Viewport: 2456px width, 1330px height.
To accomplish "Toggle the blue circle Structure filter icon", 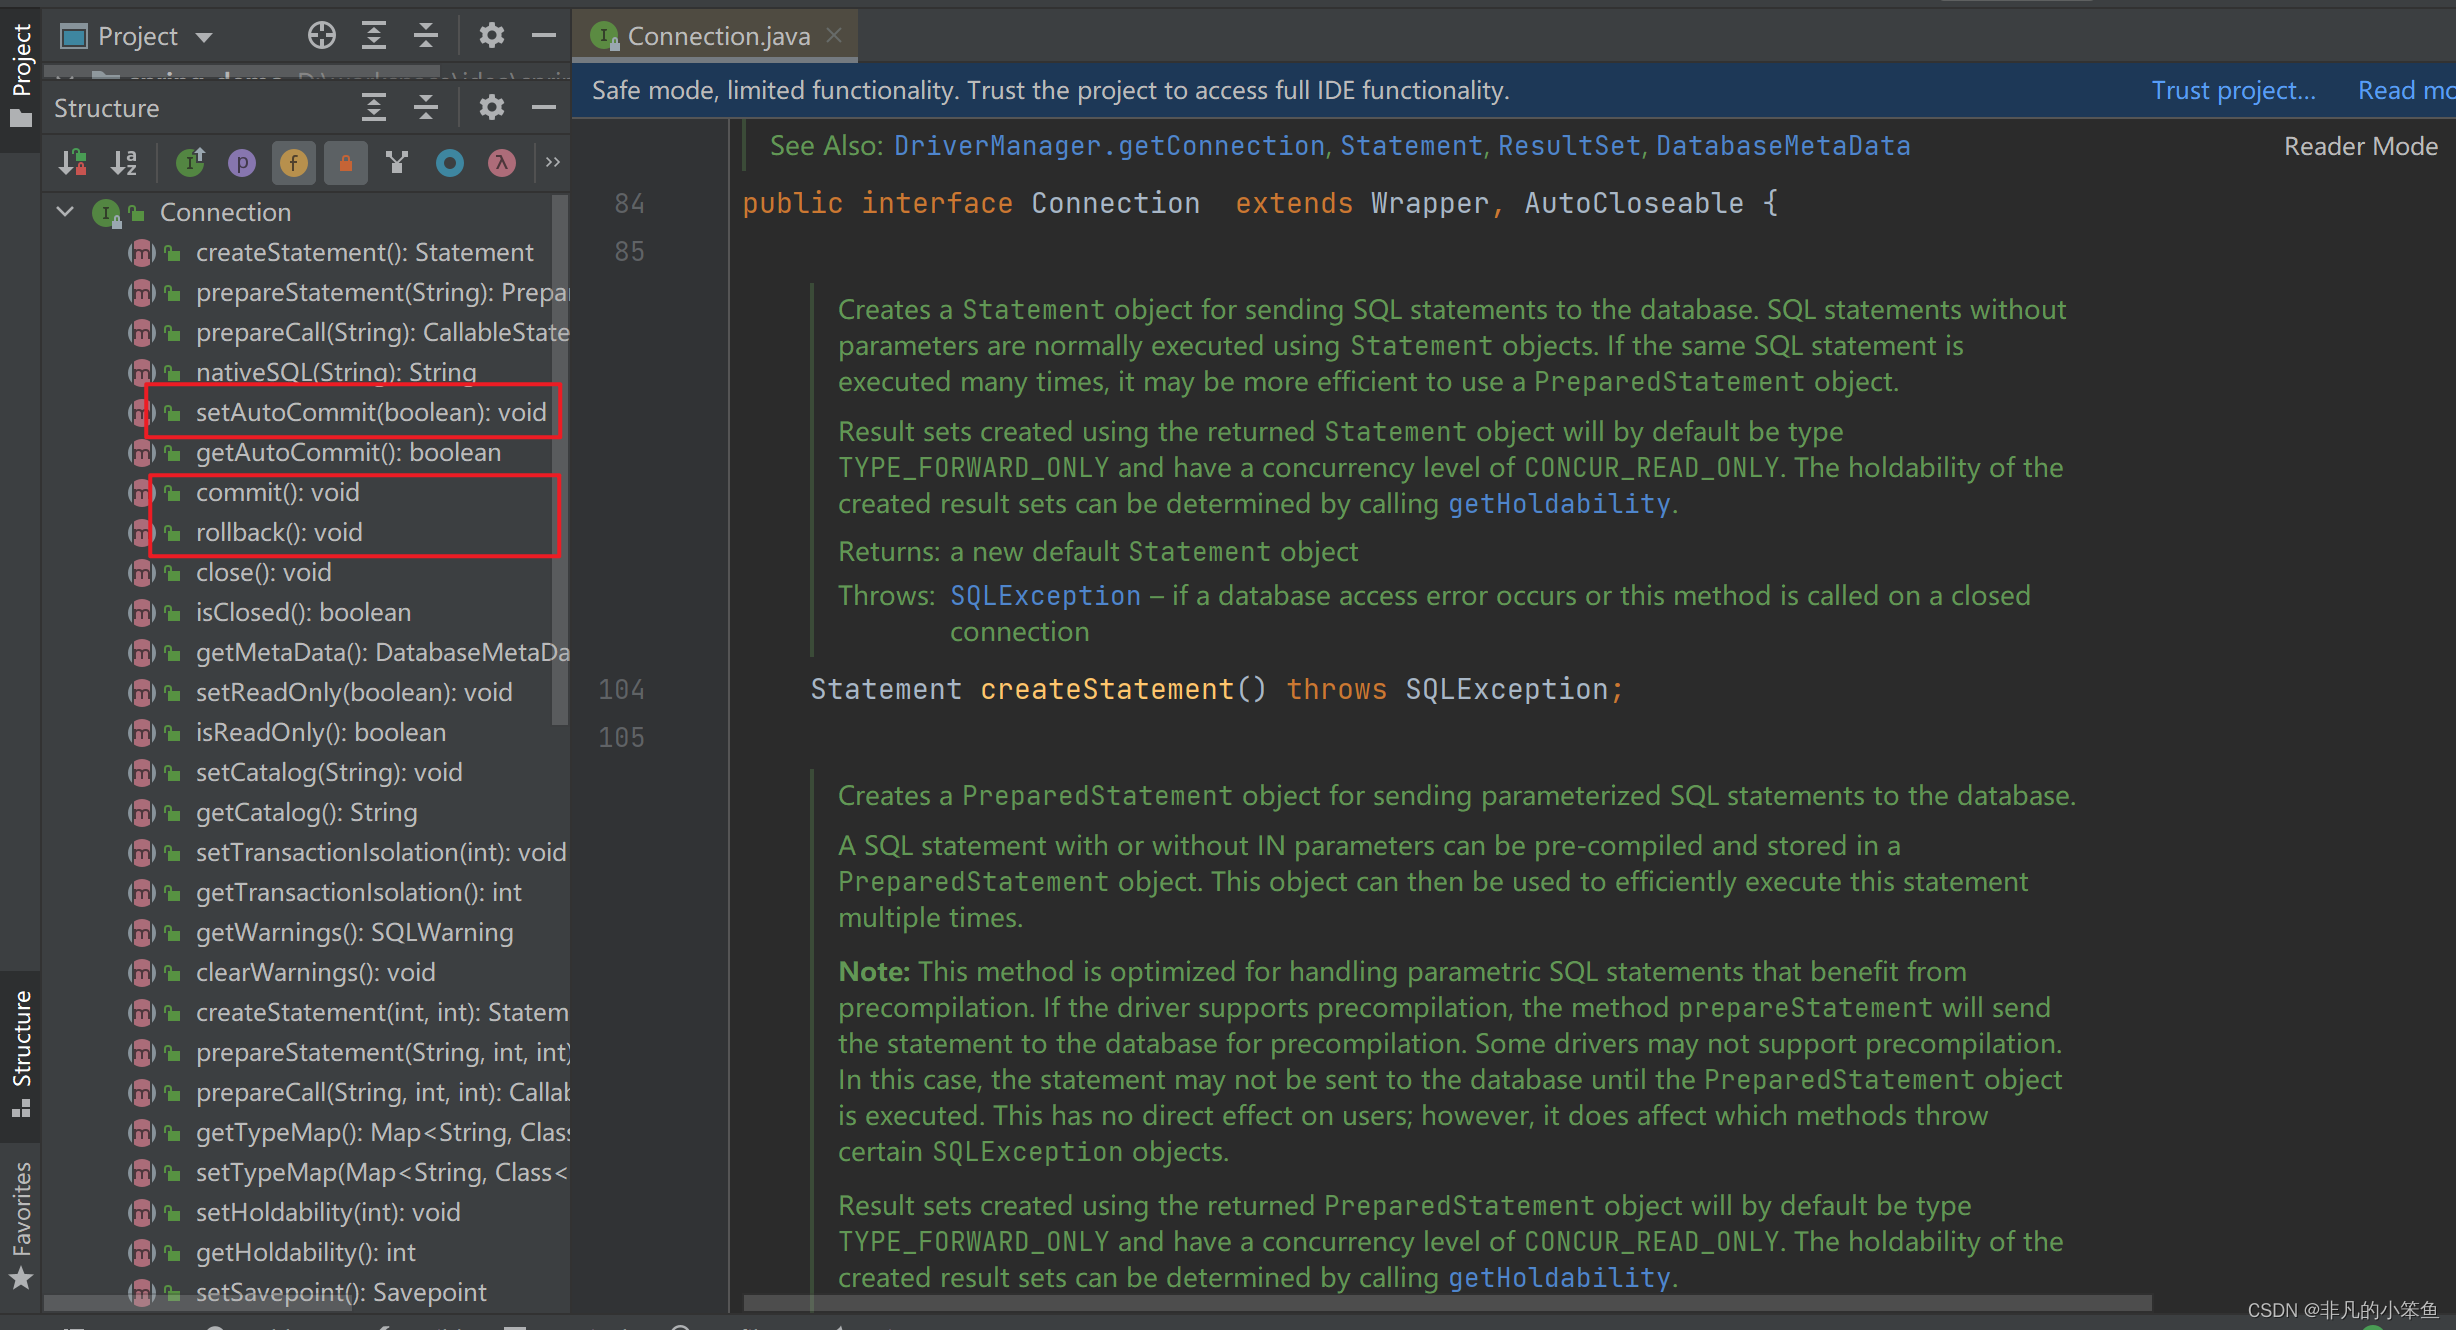I will tap(450, 162).
